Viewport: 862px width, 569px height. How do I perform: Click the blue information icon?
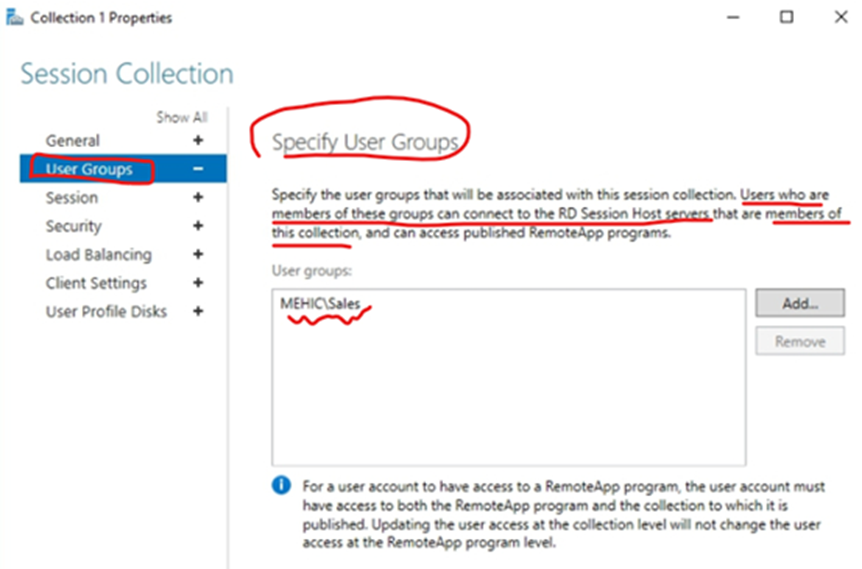(281, 485)
